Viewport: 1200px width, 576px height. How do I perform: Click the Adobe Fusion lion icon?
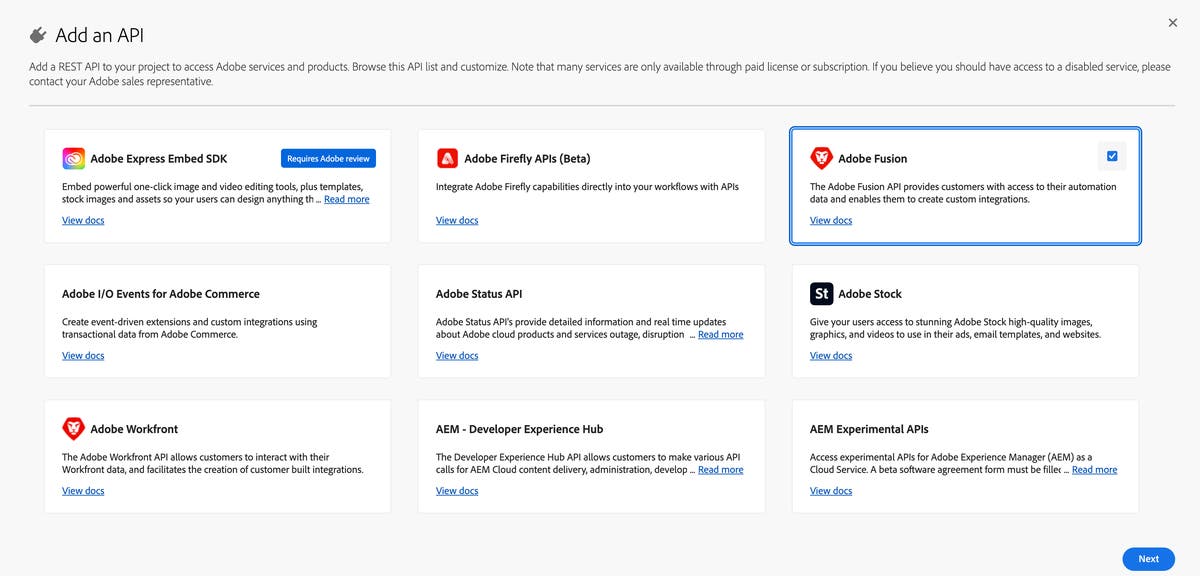[x=821, y=158]
